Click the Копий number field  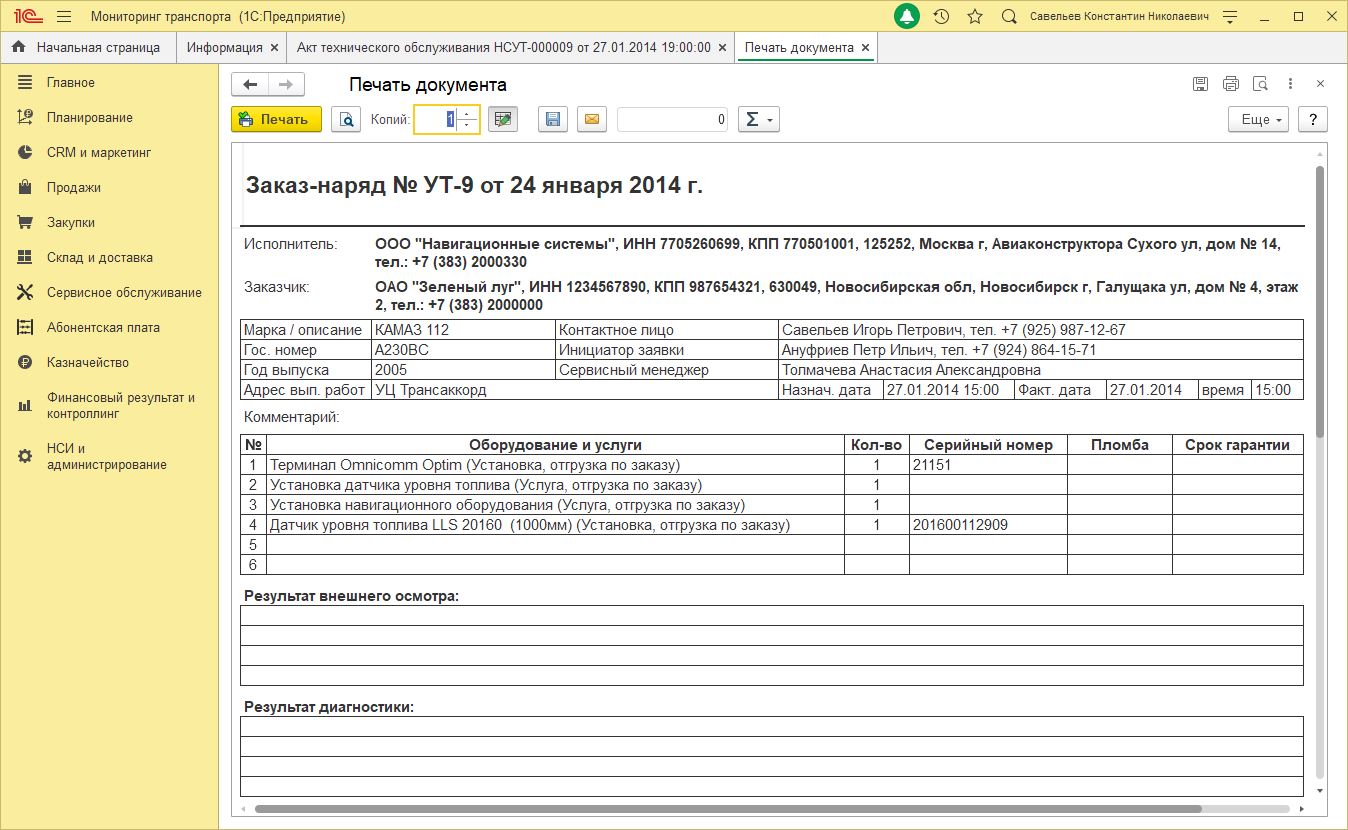(437, 119)
